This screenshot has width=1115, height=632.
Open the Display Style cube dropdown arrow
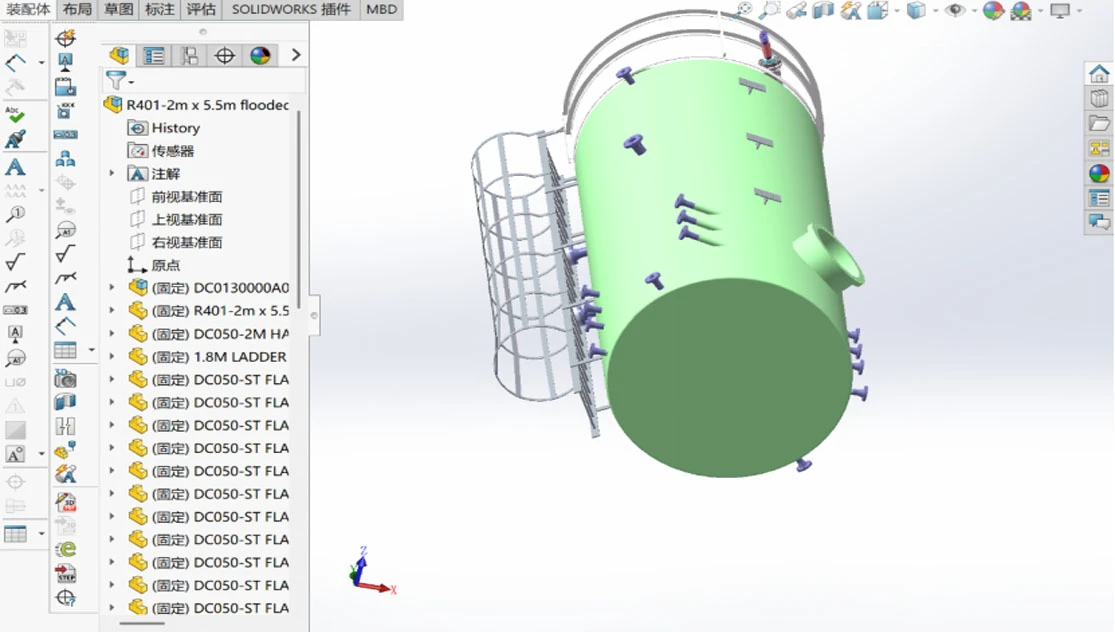[x=935, y=10]
